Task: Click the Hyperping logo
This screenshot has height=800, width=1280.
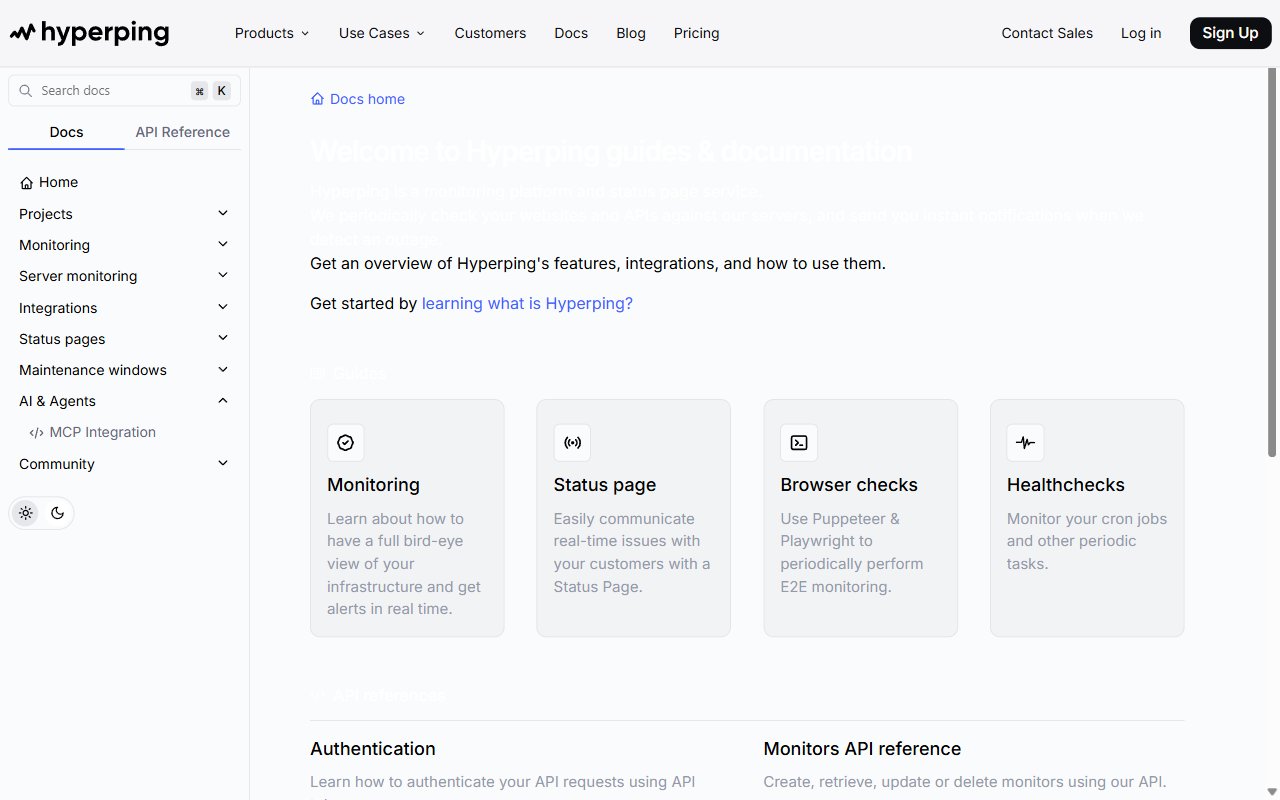Action: (90, 33)
